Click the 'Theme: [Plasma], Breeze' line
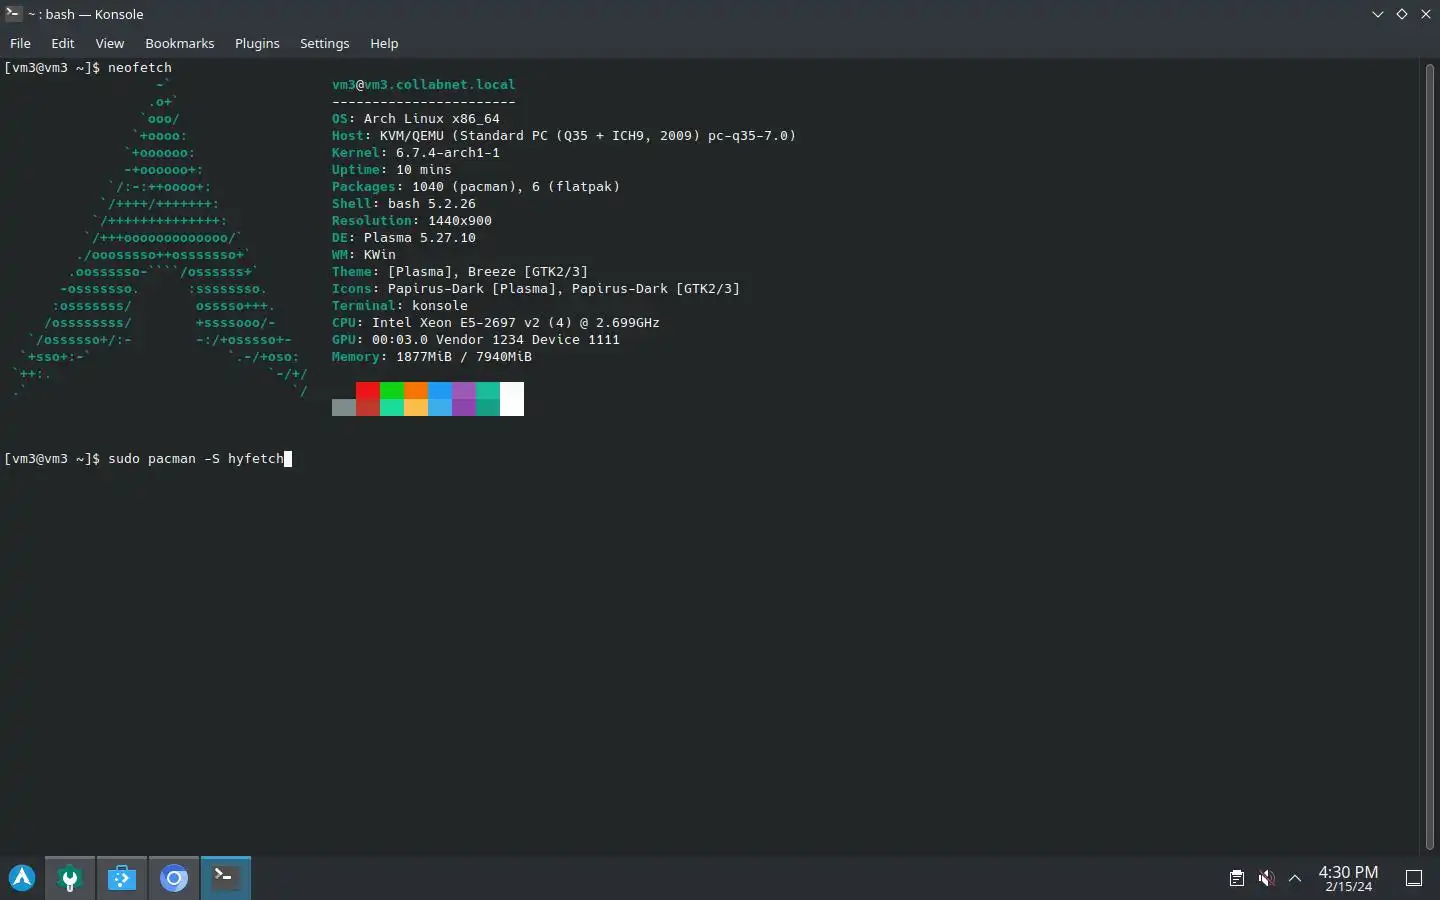The image size is (1440, 900). 460,271
